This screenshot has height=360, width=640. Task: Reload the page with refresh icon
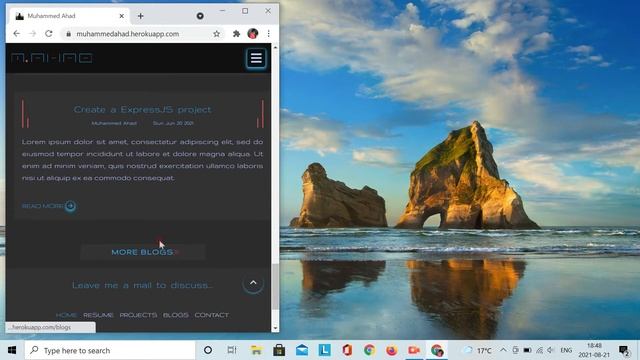(49, 33)
